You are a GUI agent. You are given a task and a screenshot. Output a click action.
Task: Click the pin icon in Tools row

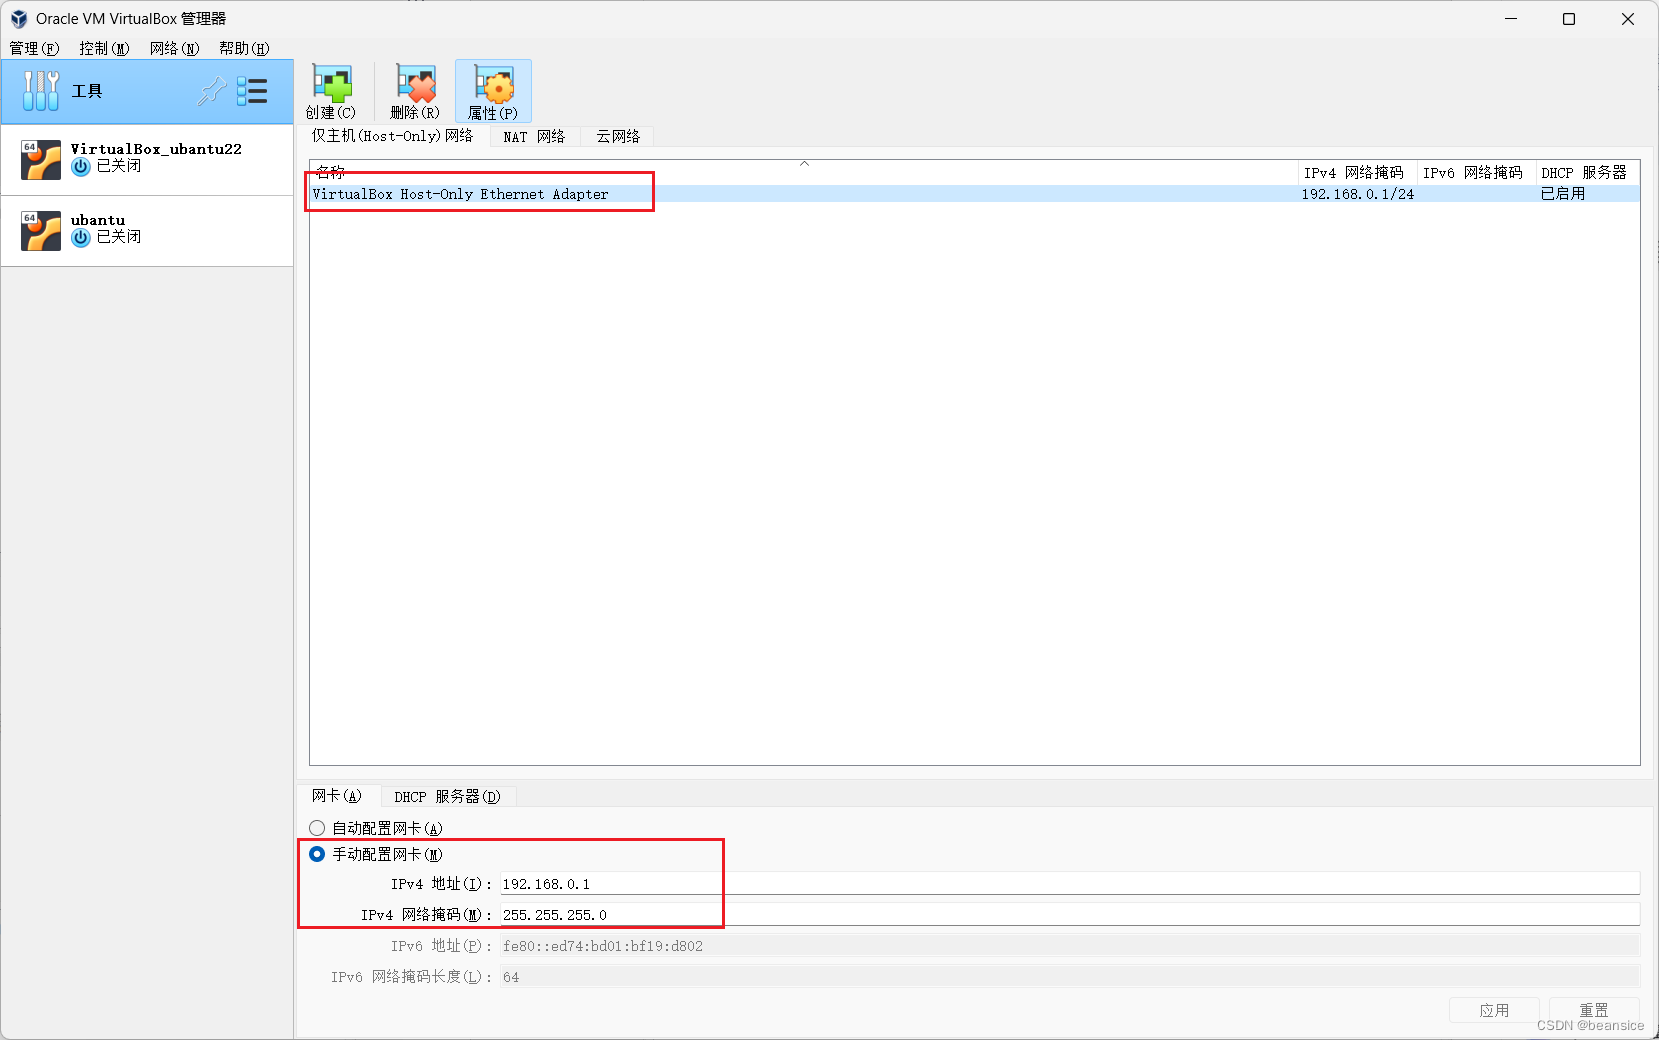click(x=211, y=91)
